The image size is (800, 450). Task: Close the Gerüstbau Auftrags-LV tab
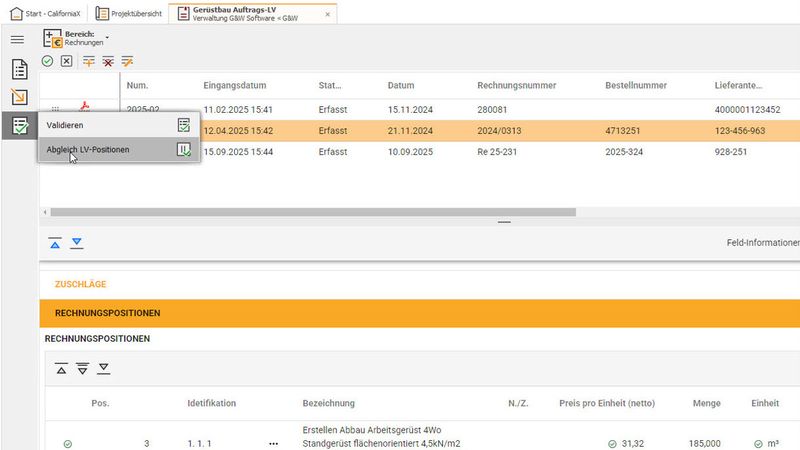tap(328, 14)
